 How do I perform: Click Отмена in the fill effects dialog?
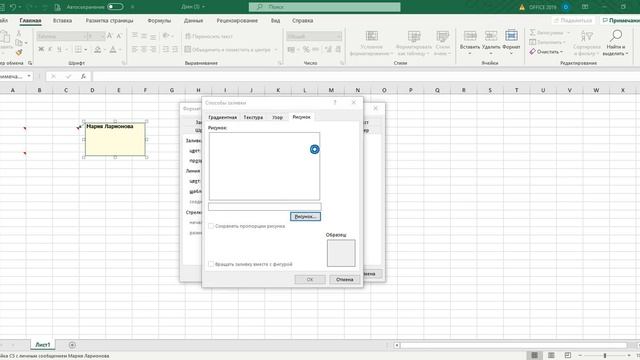pos(344,280)
